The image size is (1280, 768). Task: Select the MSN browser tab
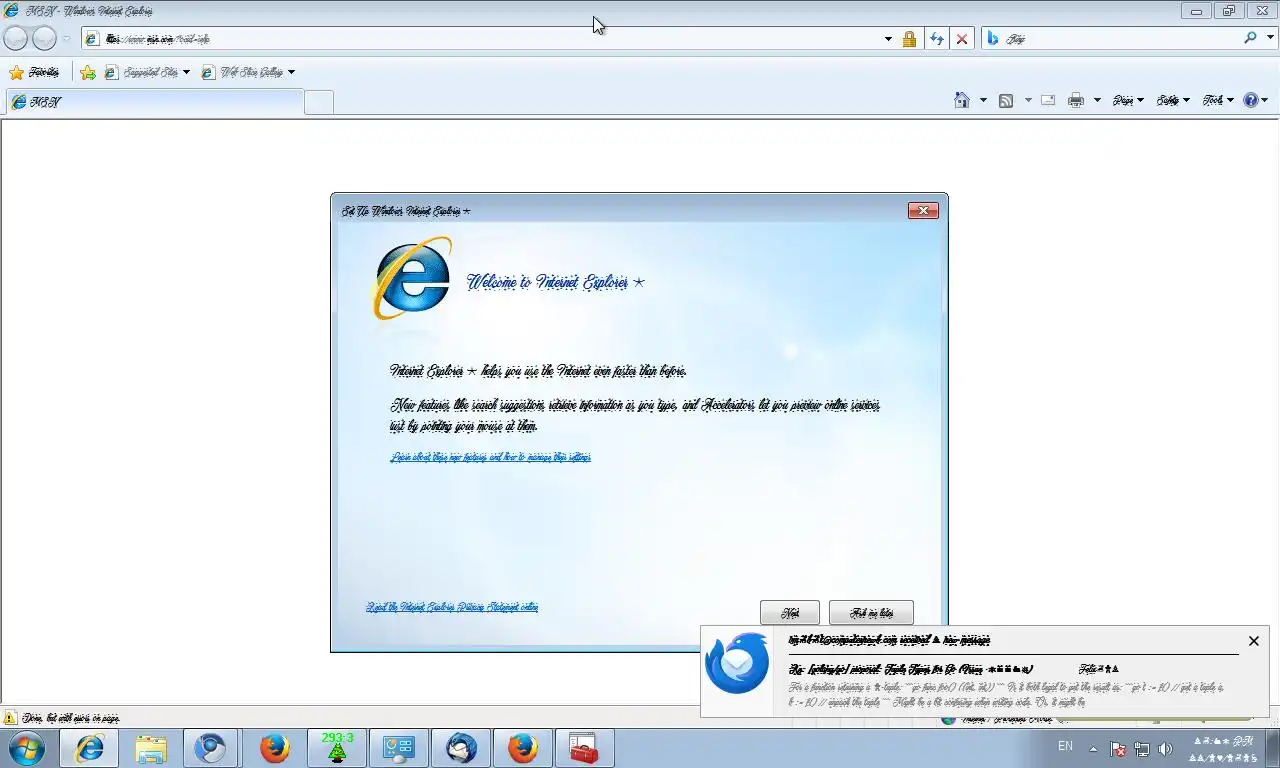(x=155, y=102)
